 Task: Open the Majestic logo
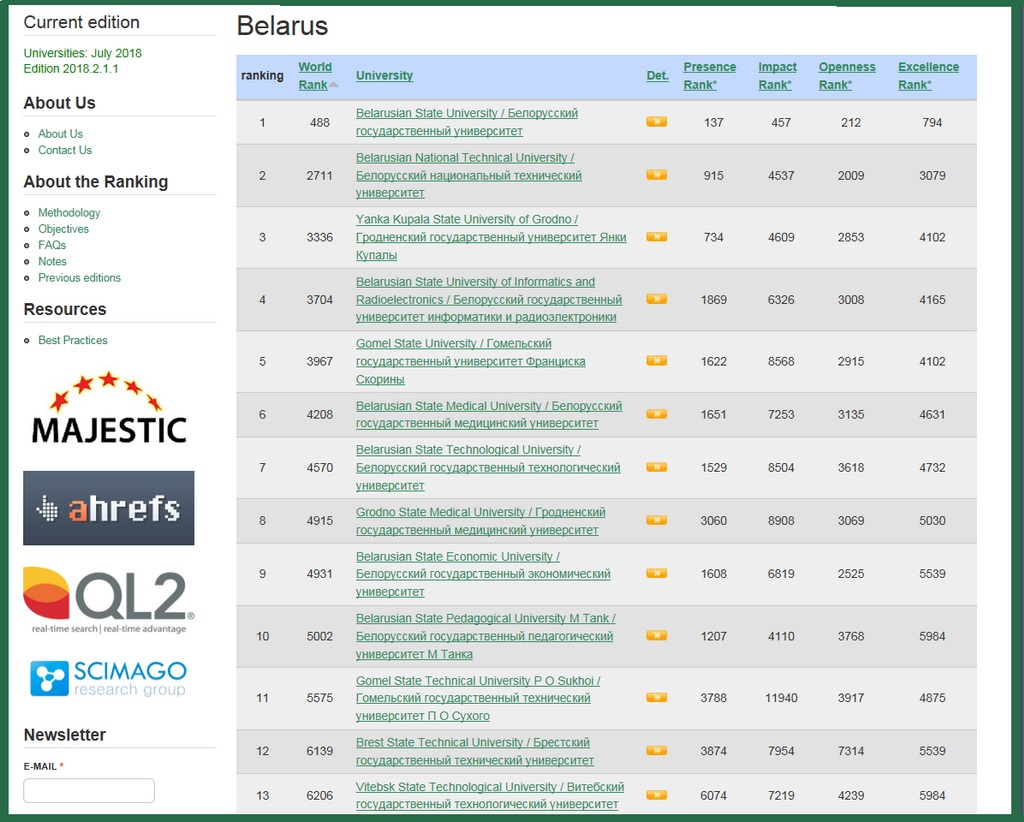[108, 408]
